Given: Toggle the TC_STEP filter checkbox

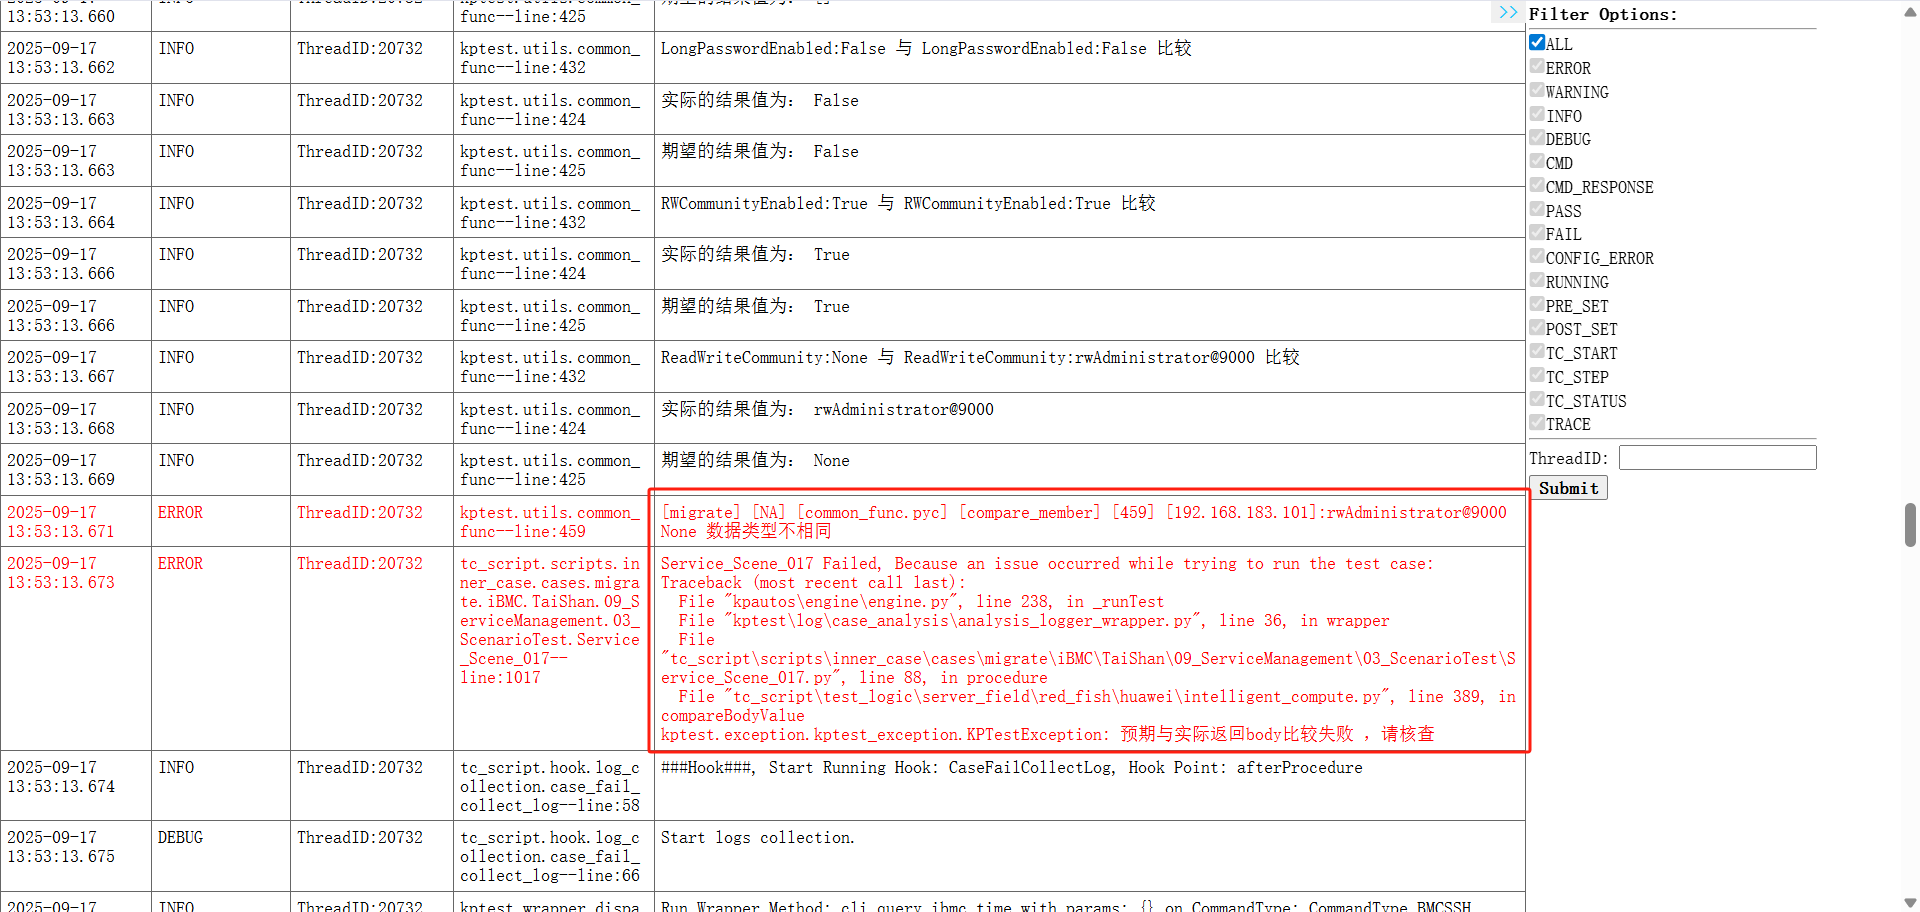Looking at the screenshot, I should point(1537,376).
